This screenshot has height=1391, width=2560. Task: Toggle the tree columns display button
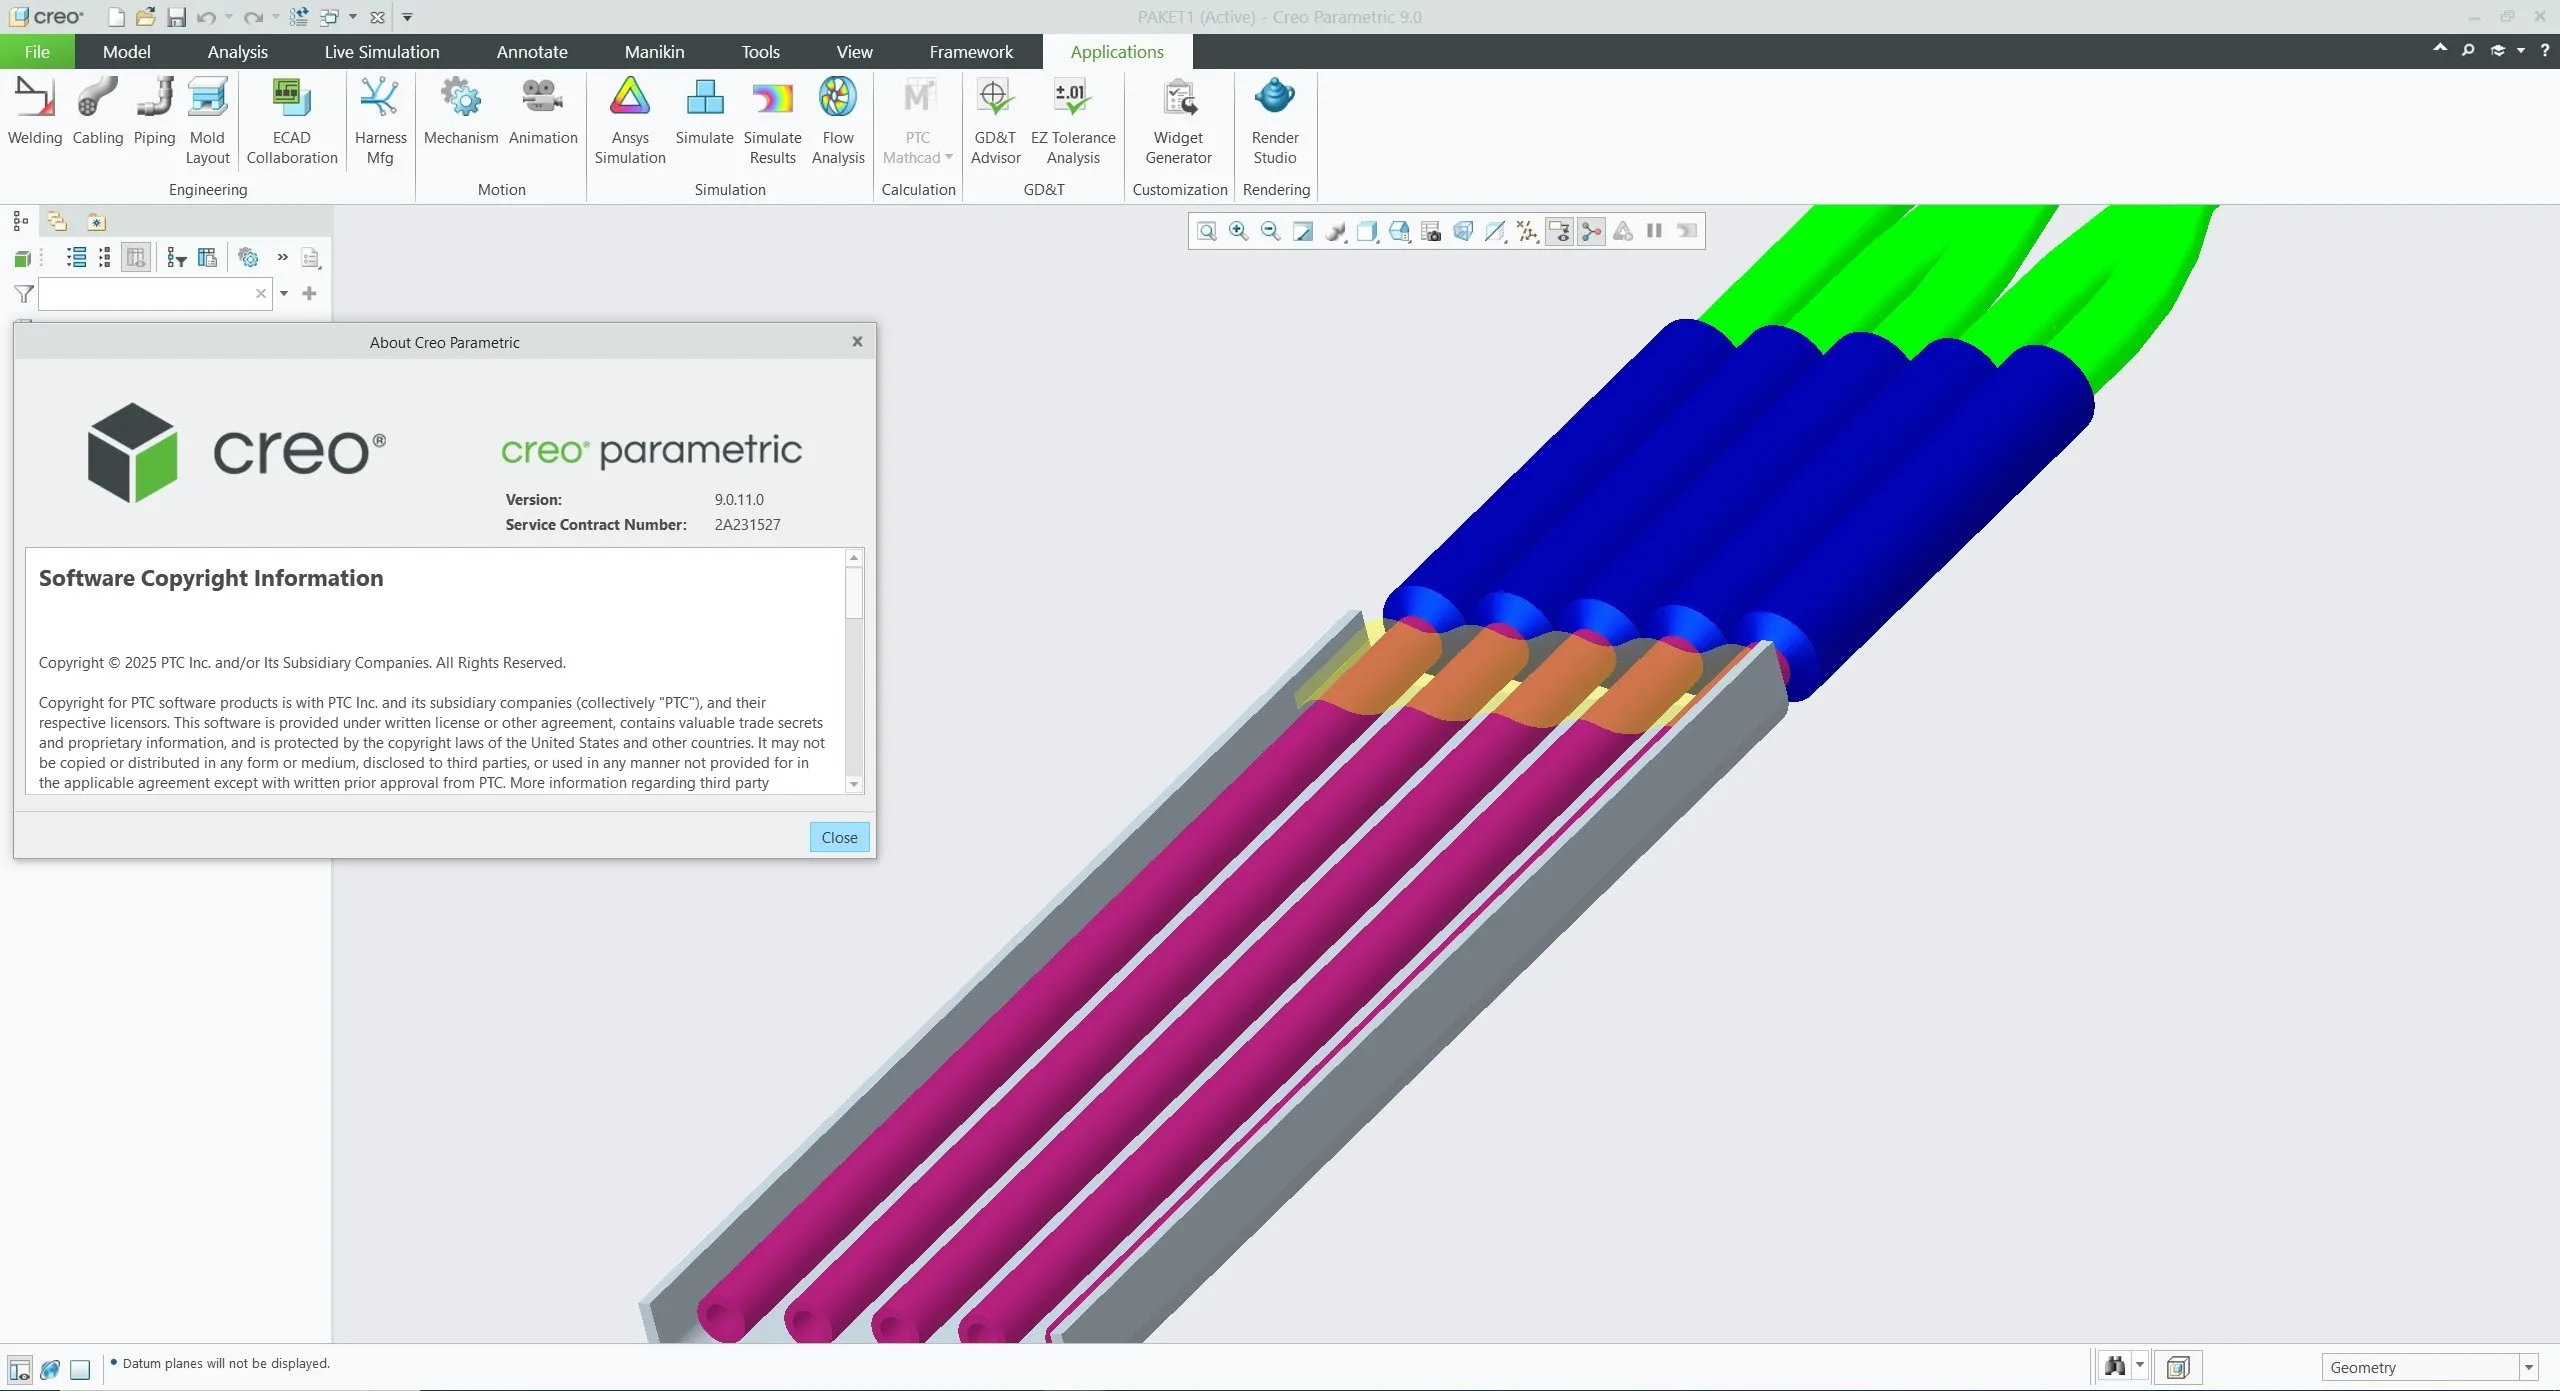(x=136, y=258)
